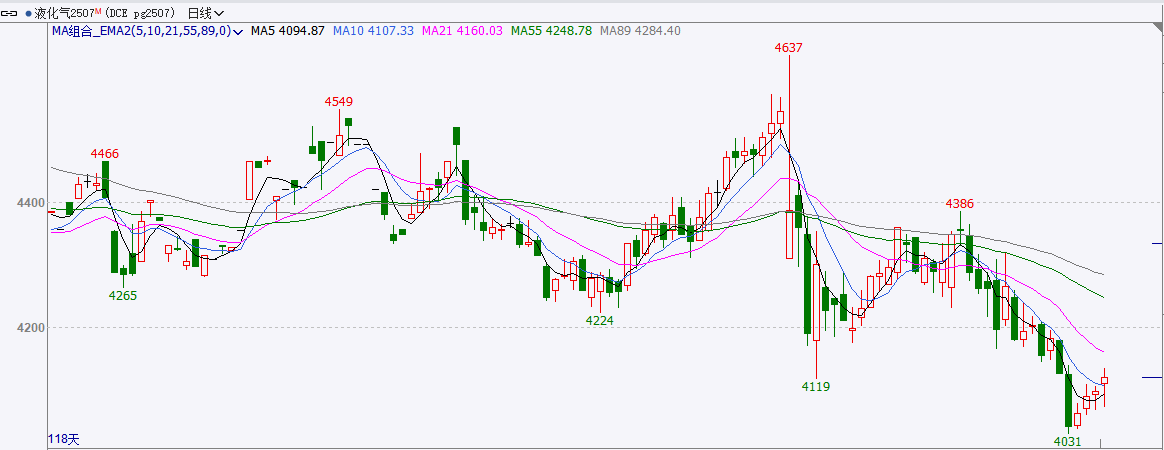Image resolution: width=1164 pixels, height=450 pixels.
Task: Select the MA10 4107.33 legend
Action: (373, 31)
